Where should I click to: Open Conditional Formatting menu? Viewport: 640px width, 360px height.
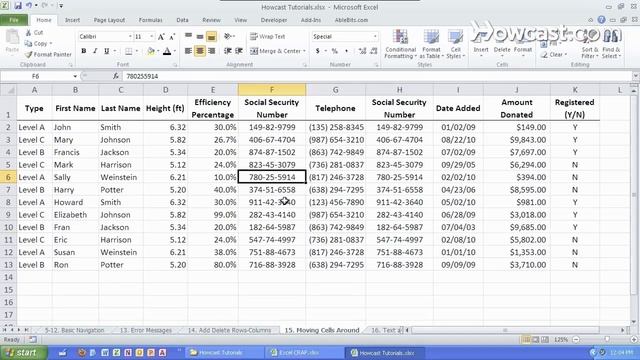tap(400, 44)
